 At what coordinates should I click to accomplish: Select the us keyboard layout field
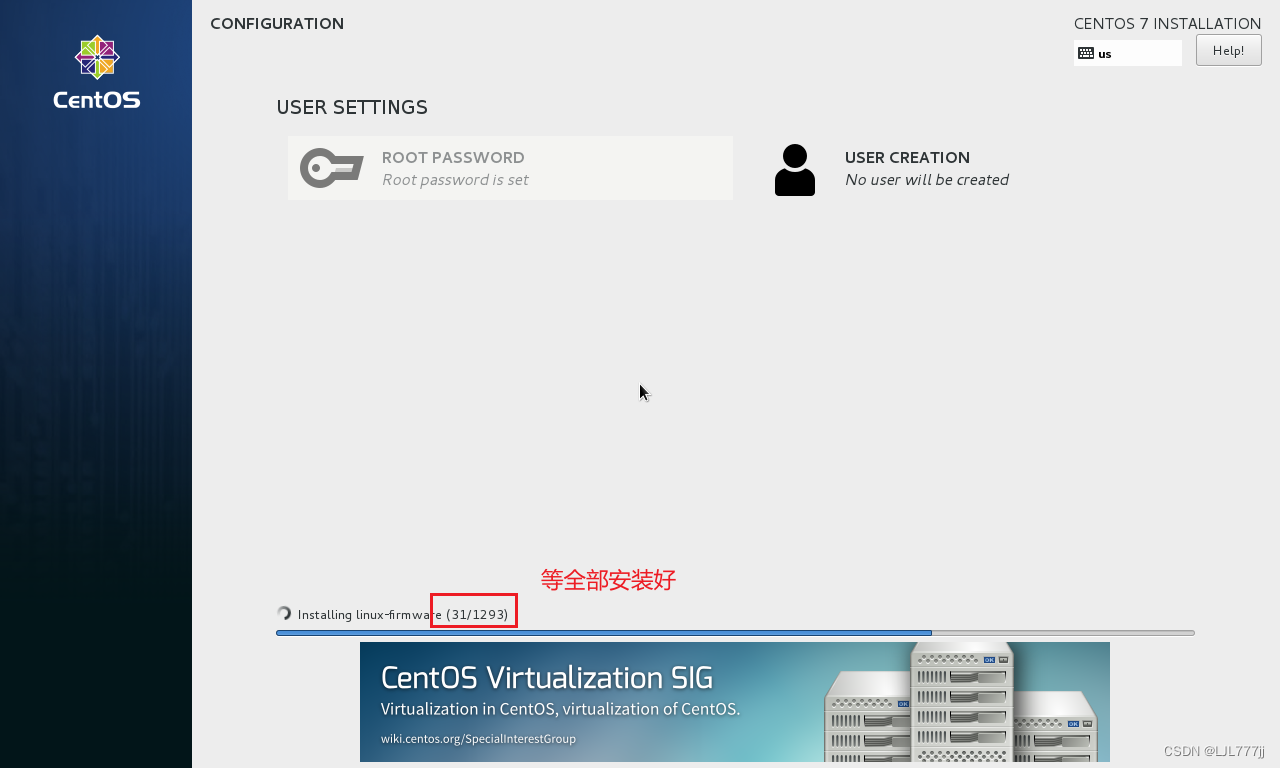[x=1127, y=53]
